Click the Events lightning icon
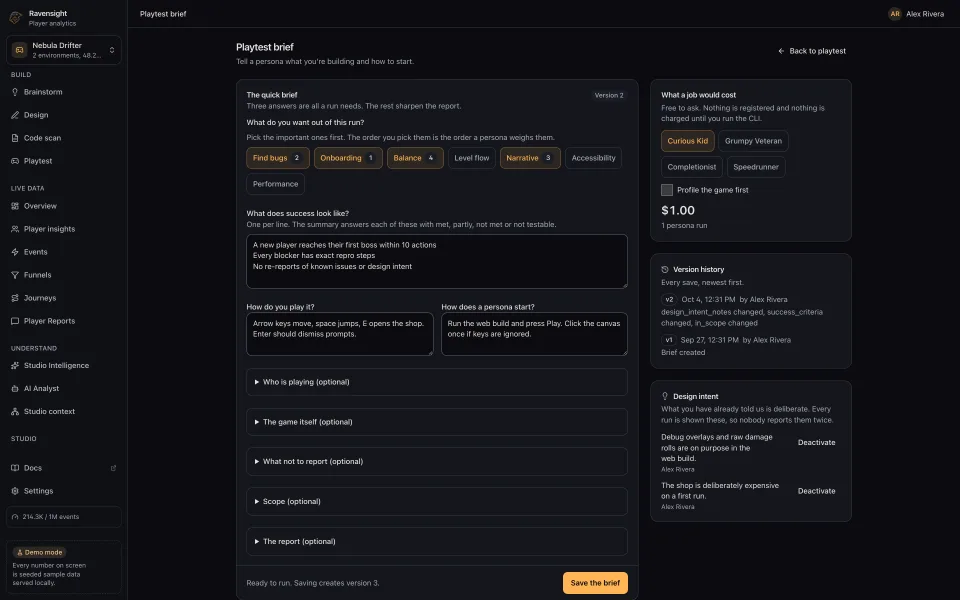Image resolution: width=960 pixels, height=600 pixels. click(15, 252)
